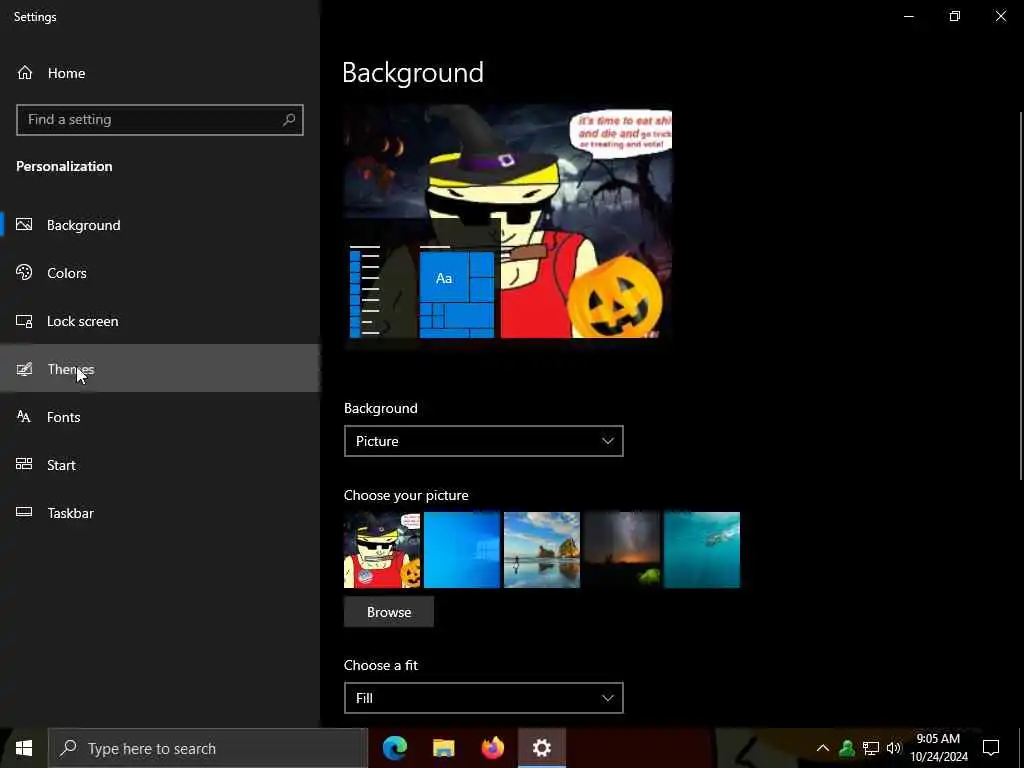The height and width of the screenshot is (768, 1024).
Task: Click the Background picture icon in sidebar
Action: (24, 225)
